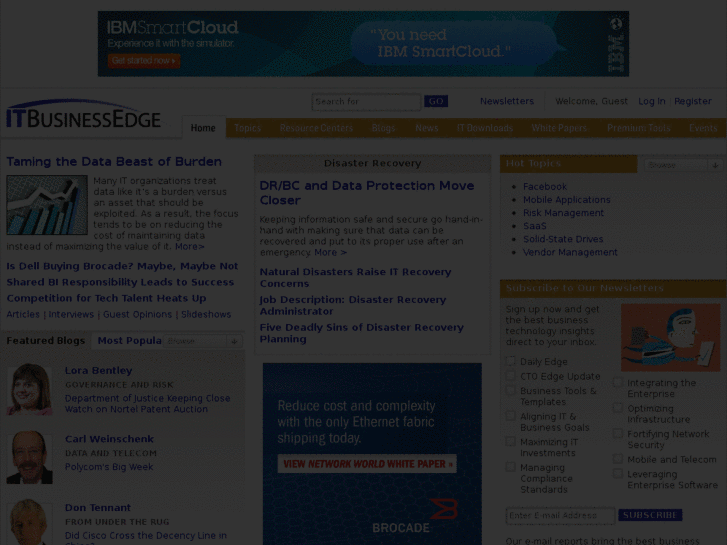Click the data chart article thumbnail

pos(47,205)
